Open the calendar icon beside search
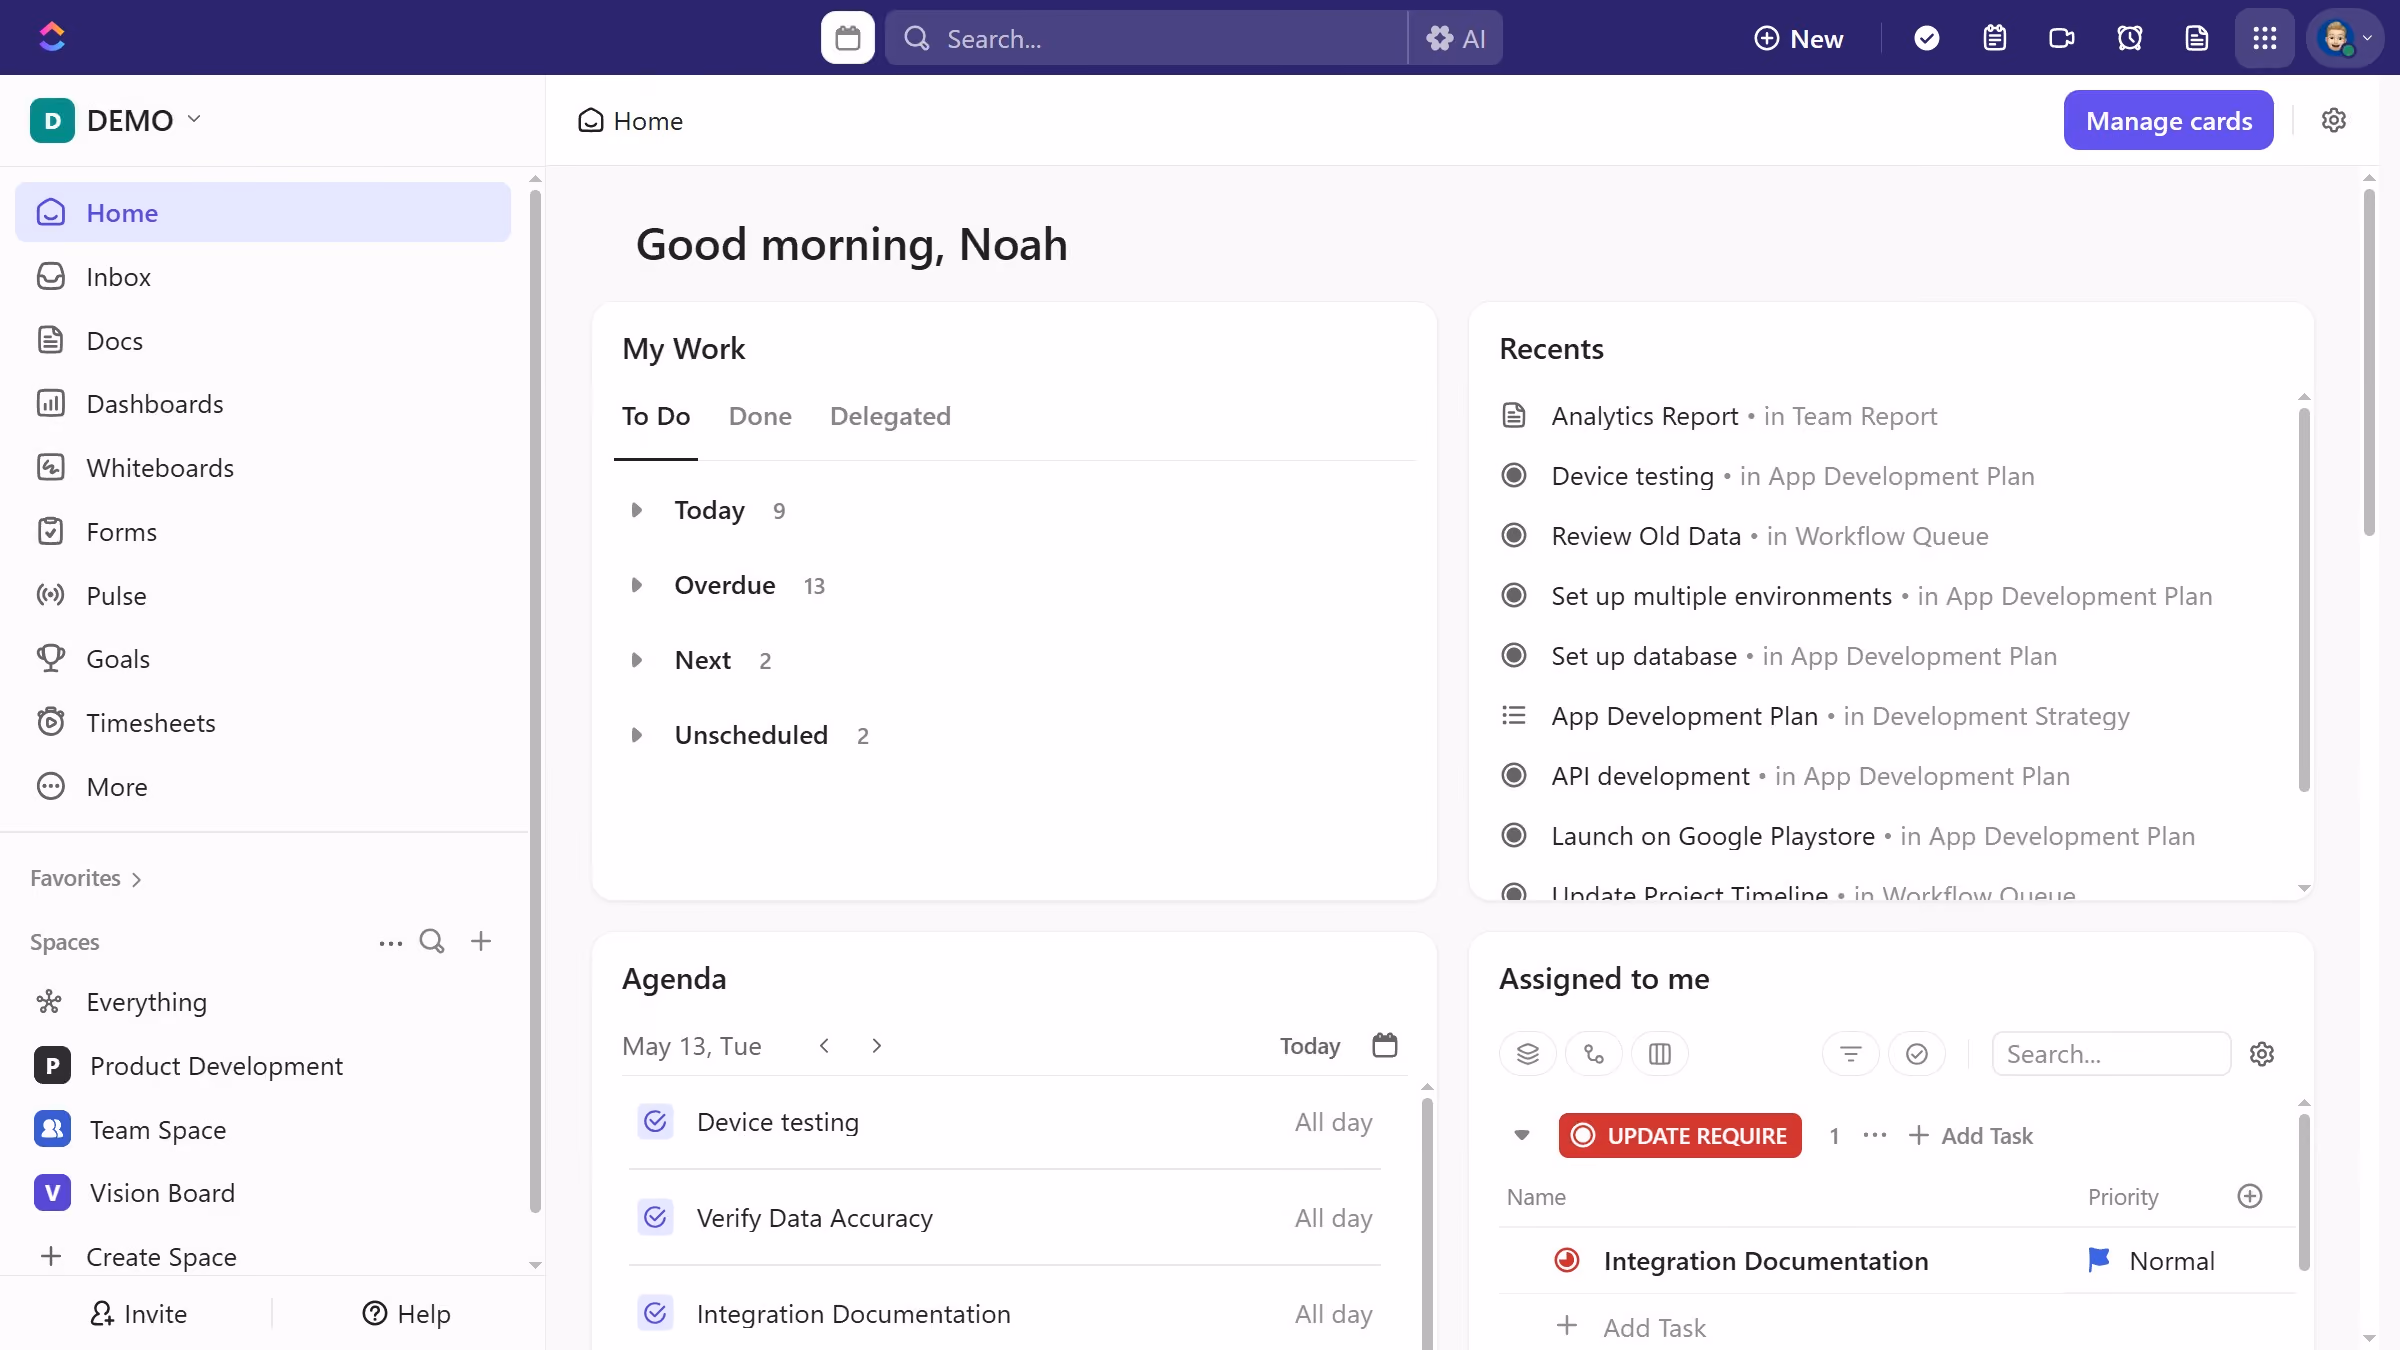The height and width of the screenshot is (1350, 2400). point(847,38)
